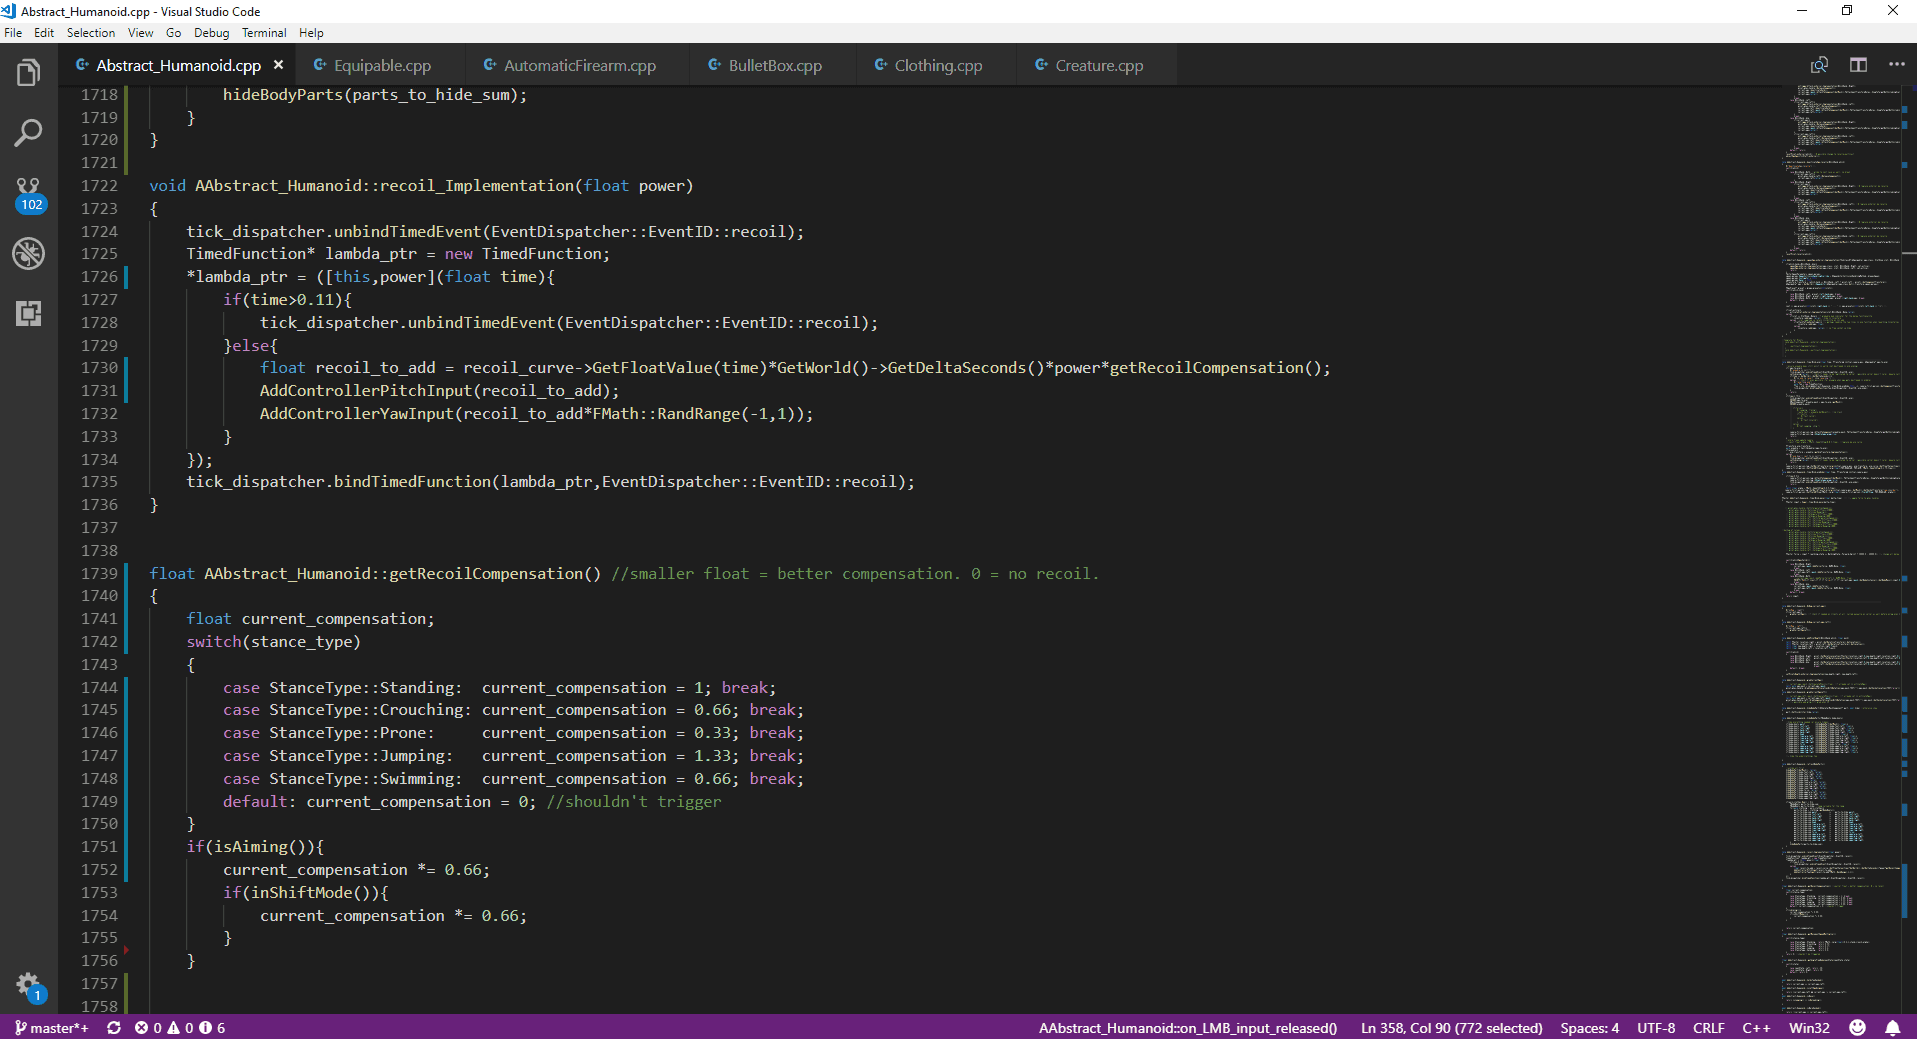This screenshot has height=1039, width=1917.
Task: Open the Explorer view in the activity bar
Action: (x=28, y=72)
